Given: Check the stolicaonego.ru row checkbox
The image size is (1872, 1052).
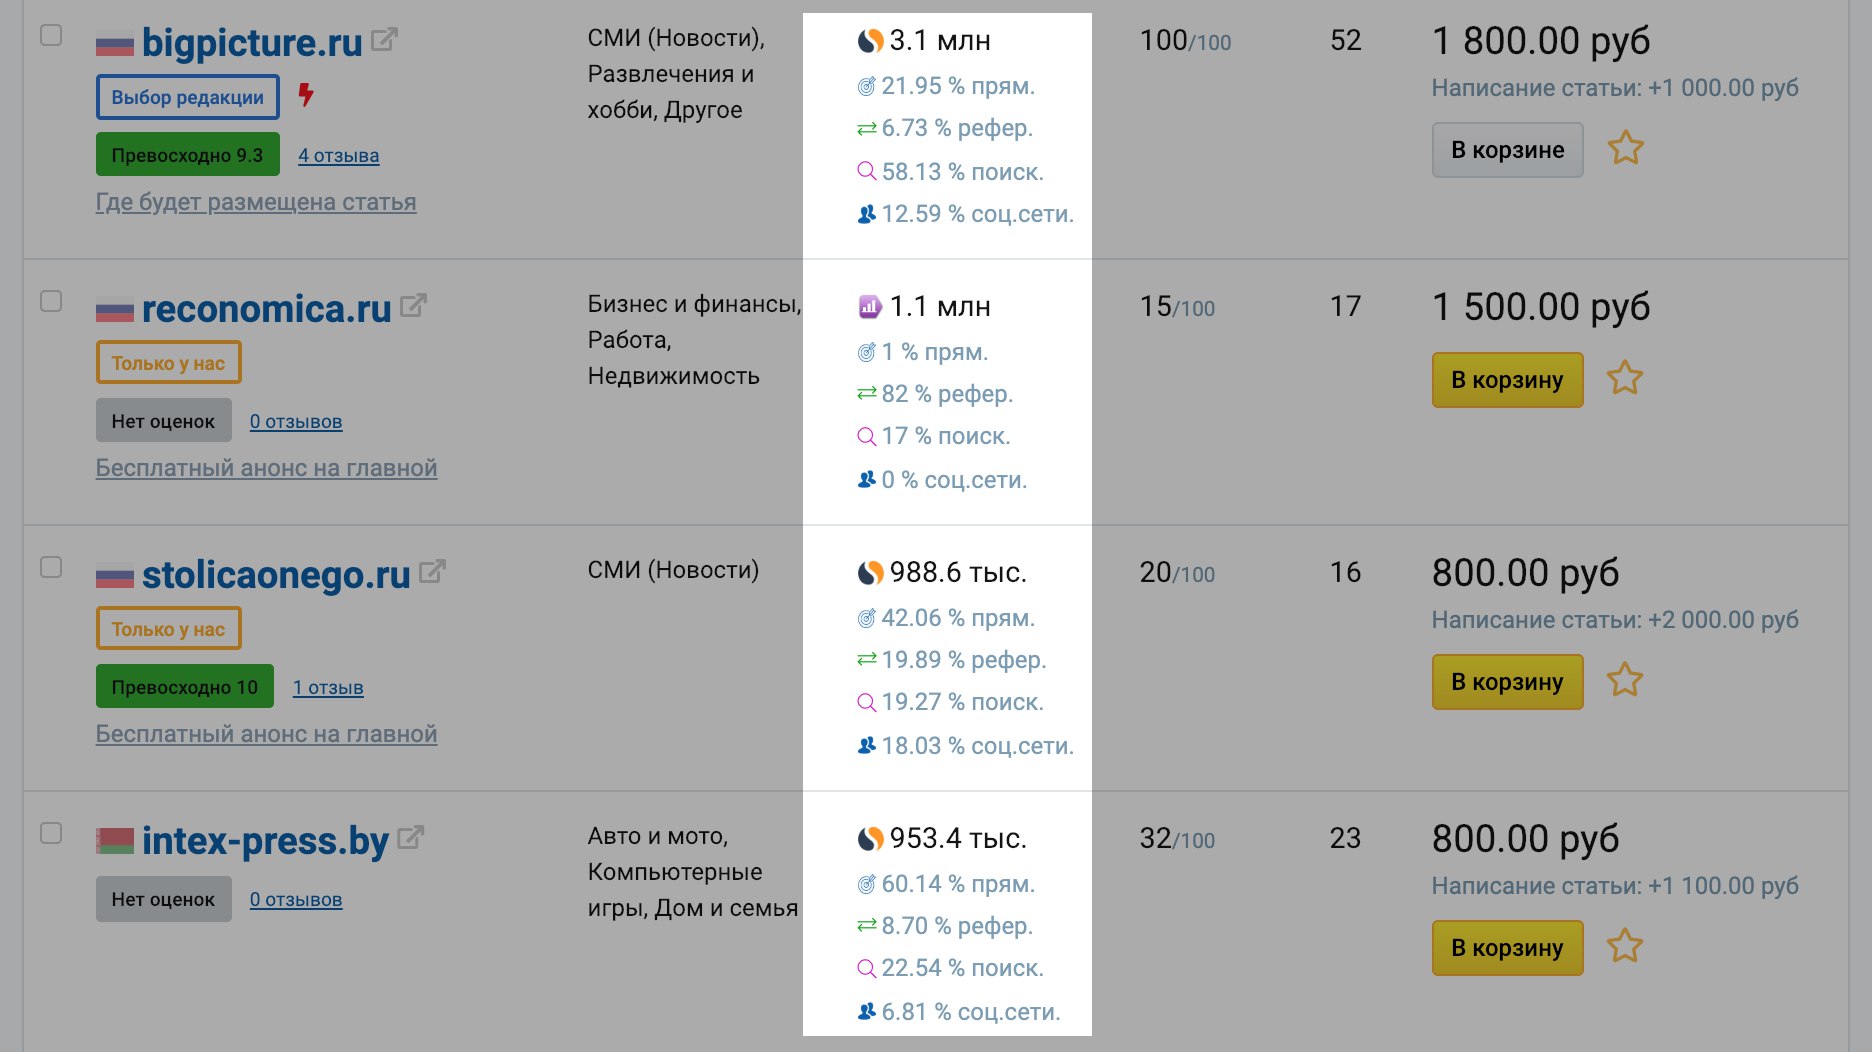Looking at the screenshot, I should [51, 567].
